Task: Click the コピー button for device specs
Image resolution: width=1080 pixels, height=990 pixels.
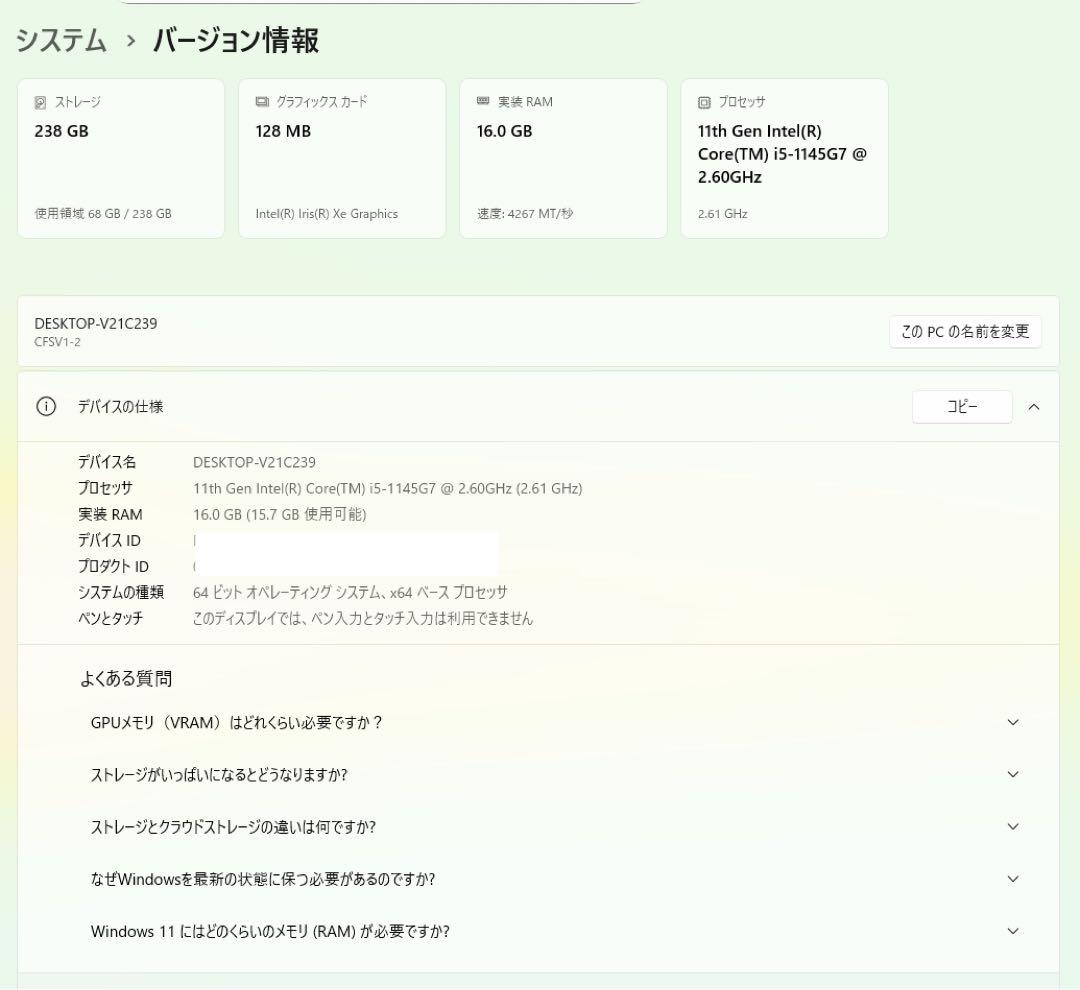Action: click(x=962, y=407)
